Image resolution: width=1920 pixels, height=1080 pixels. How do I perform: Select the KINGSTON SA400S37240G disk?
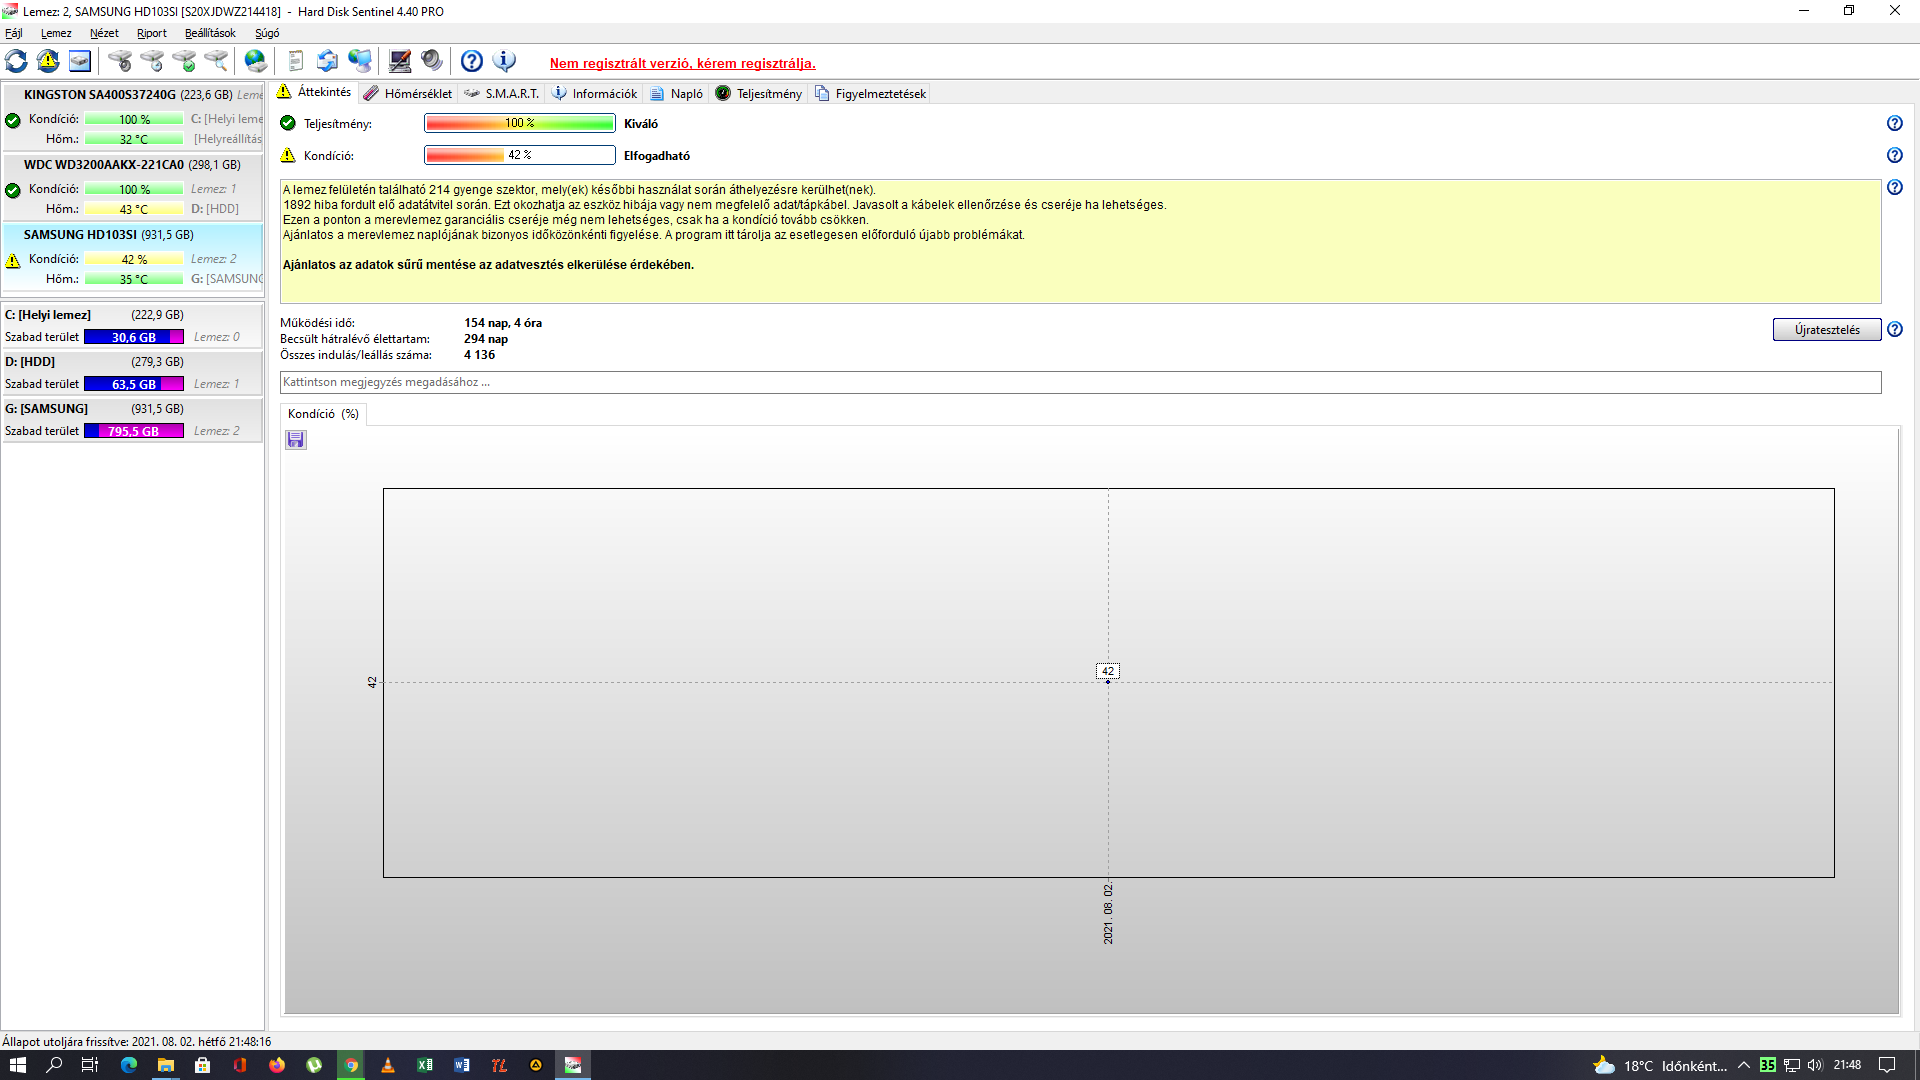[133, 116]
